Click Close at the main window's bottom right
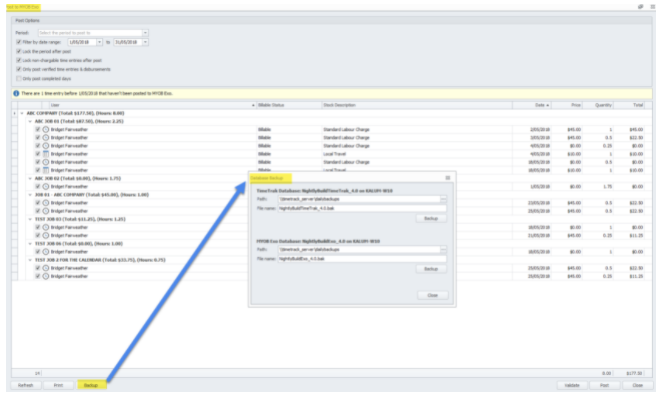The width and height of the screenshot is (664, 399). [x=637, y=385]
